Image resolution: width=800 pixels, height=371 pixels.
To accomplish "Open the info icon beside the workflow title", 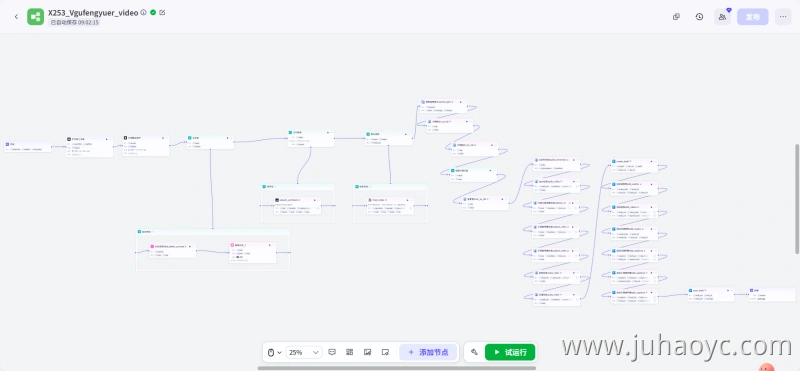I will pos(144,12).
